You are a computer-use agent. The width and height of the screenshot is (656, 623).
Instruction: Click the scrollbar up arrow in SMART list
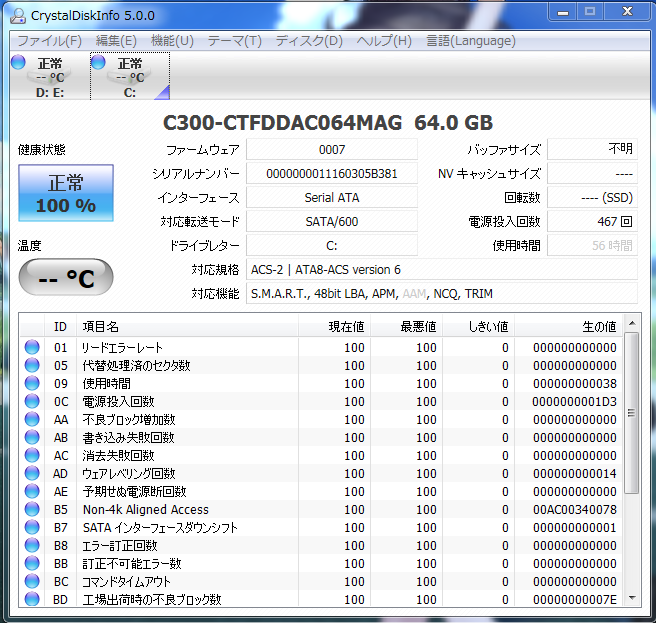click(632, 323)
